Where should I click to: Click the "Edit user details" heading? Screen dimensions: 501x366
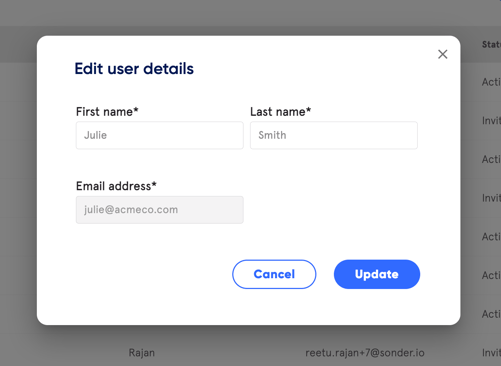point(134,69)
